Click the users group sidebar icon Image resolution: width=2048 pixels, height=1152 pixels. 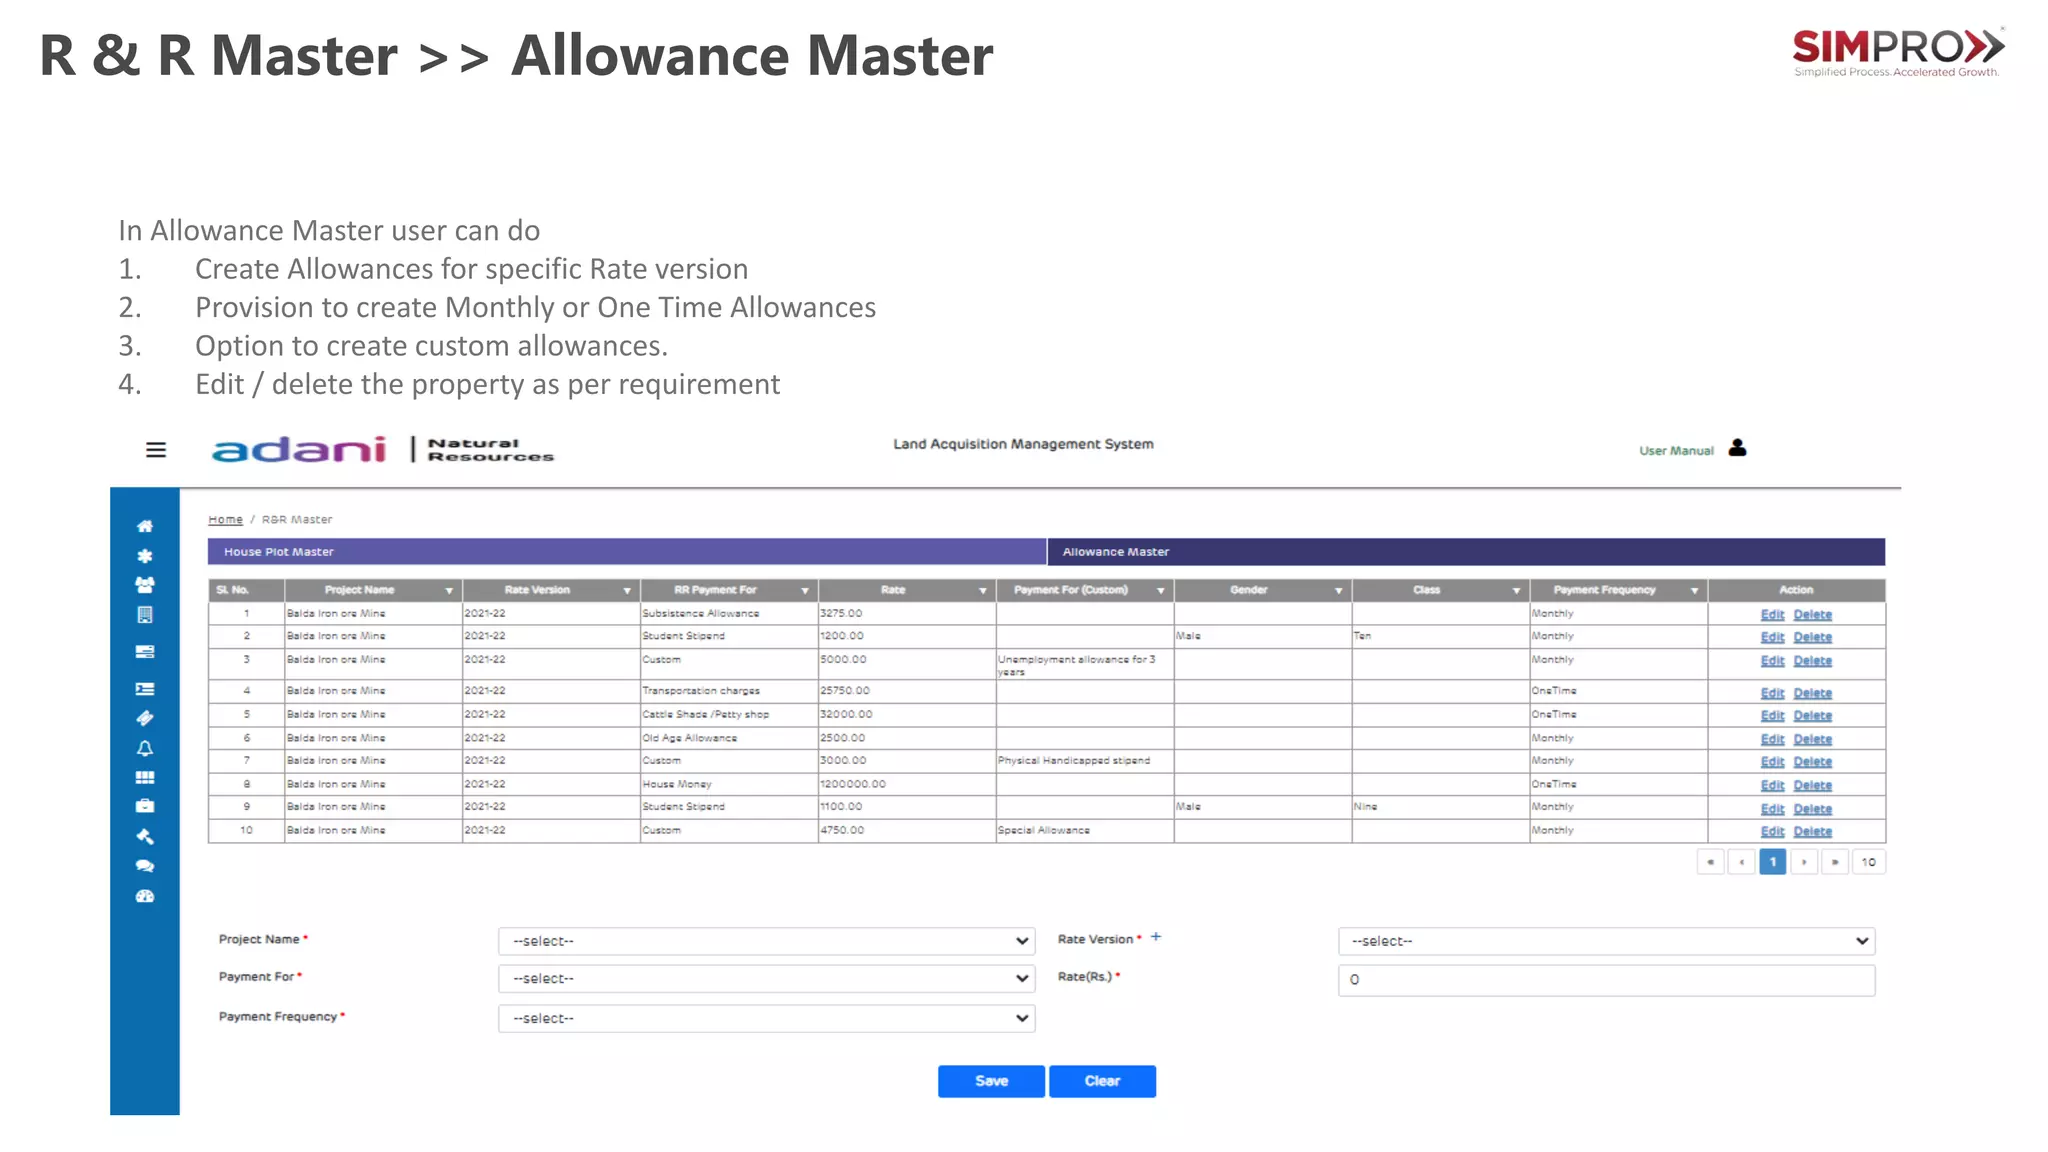coord(145,585)
